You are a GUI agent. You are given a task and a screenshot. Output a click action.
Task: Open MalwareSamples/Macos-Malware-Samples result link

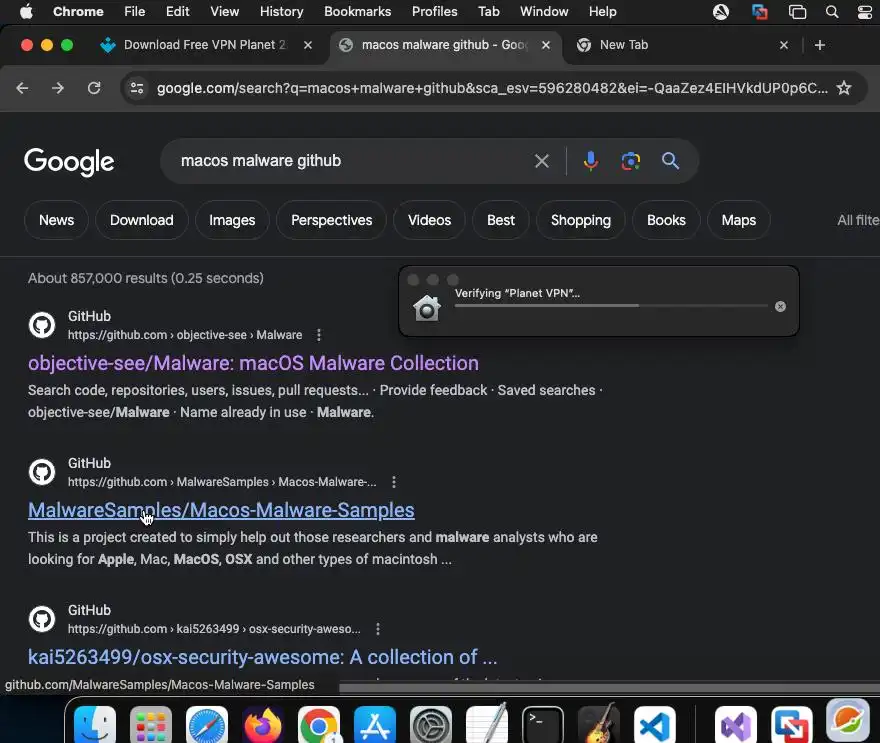point(221,510)
